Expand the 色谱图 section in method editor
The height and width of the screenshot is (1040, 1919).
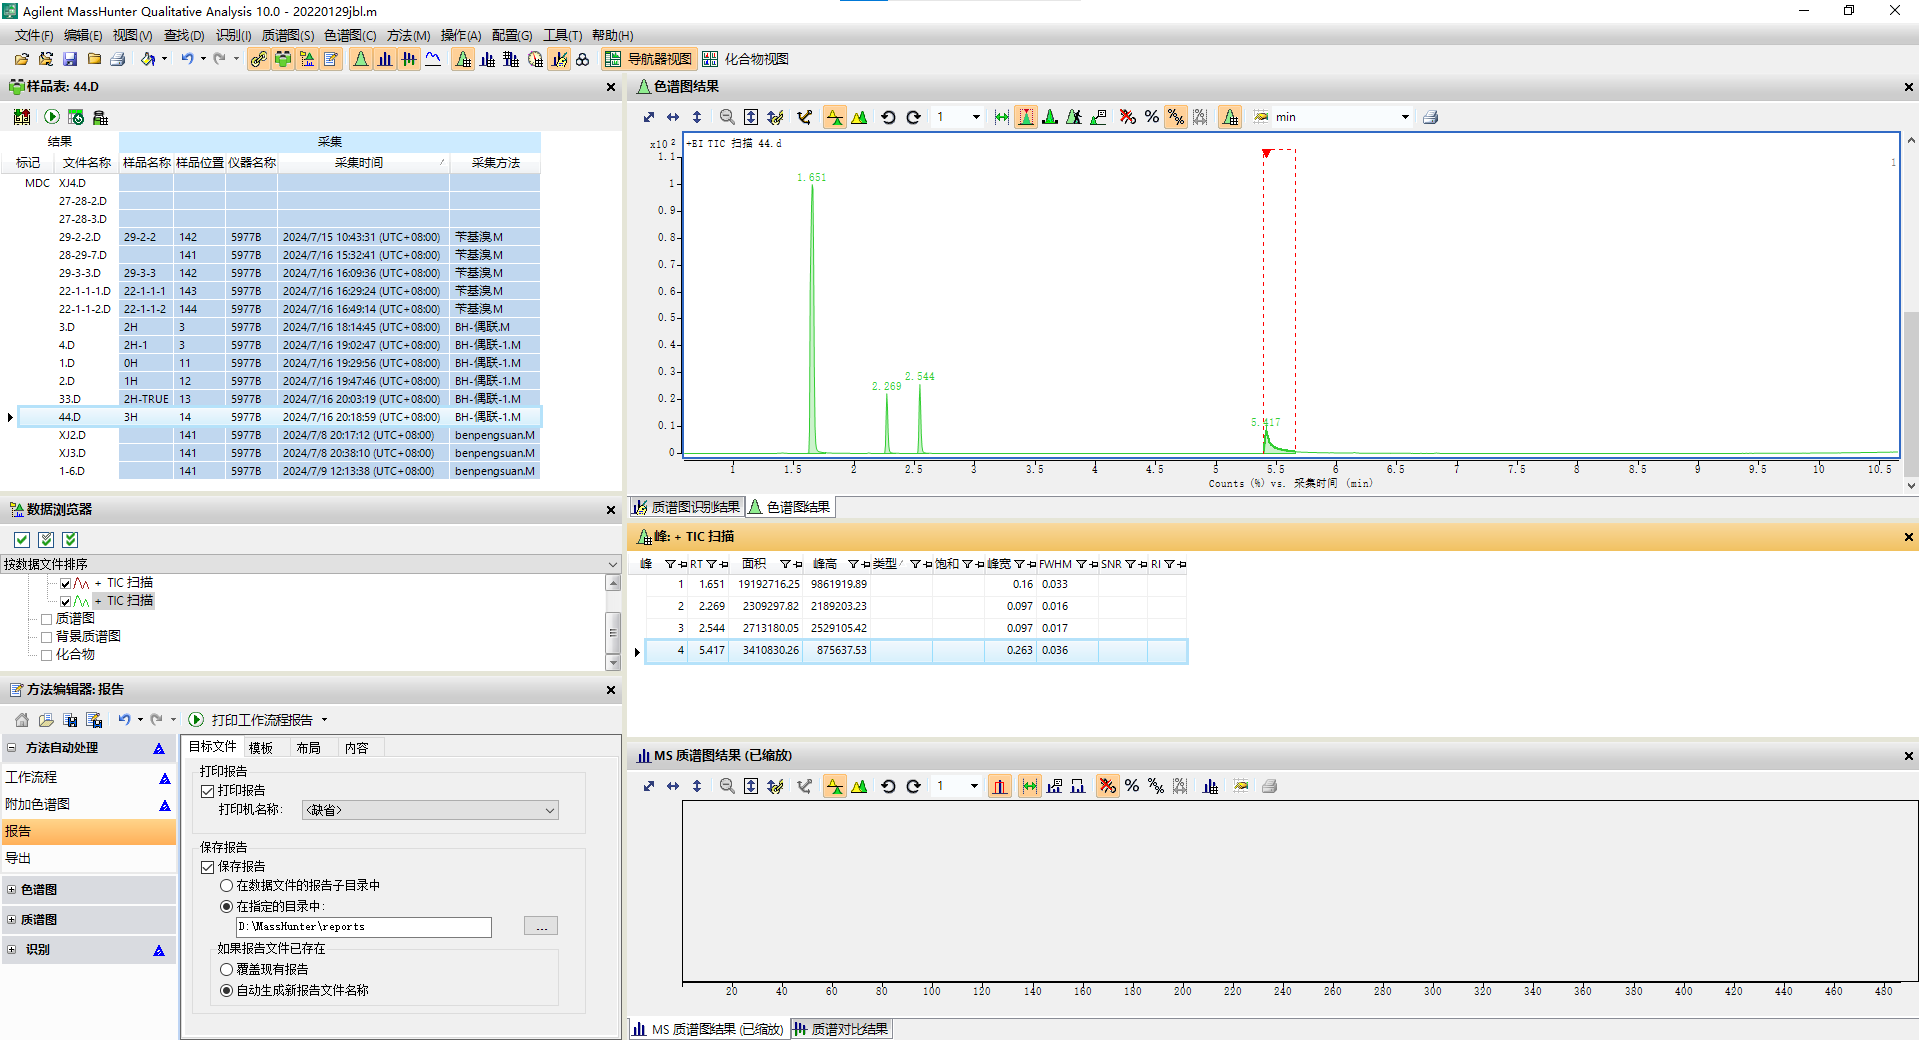click(12, 889)
